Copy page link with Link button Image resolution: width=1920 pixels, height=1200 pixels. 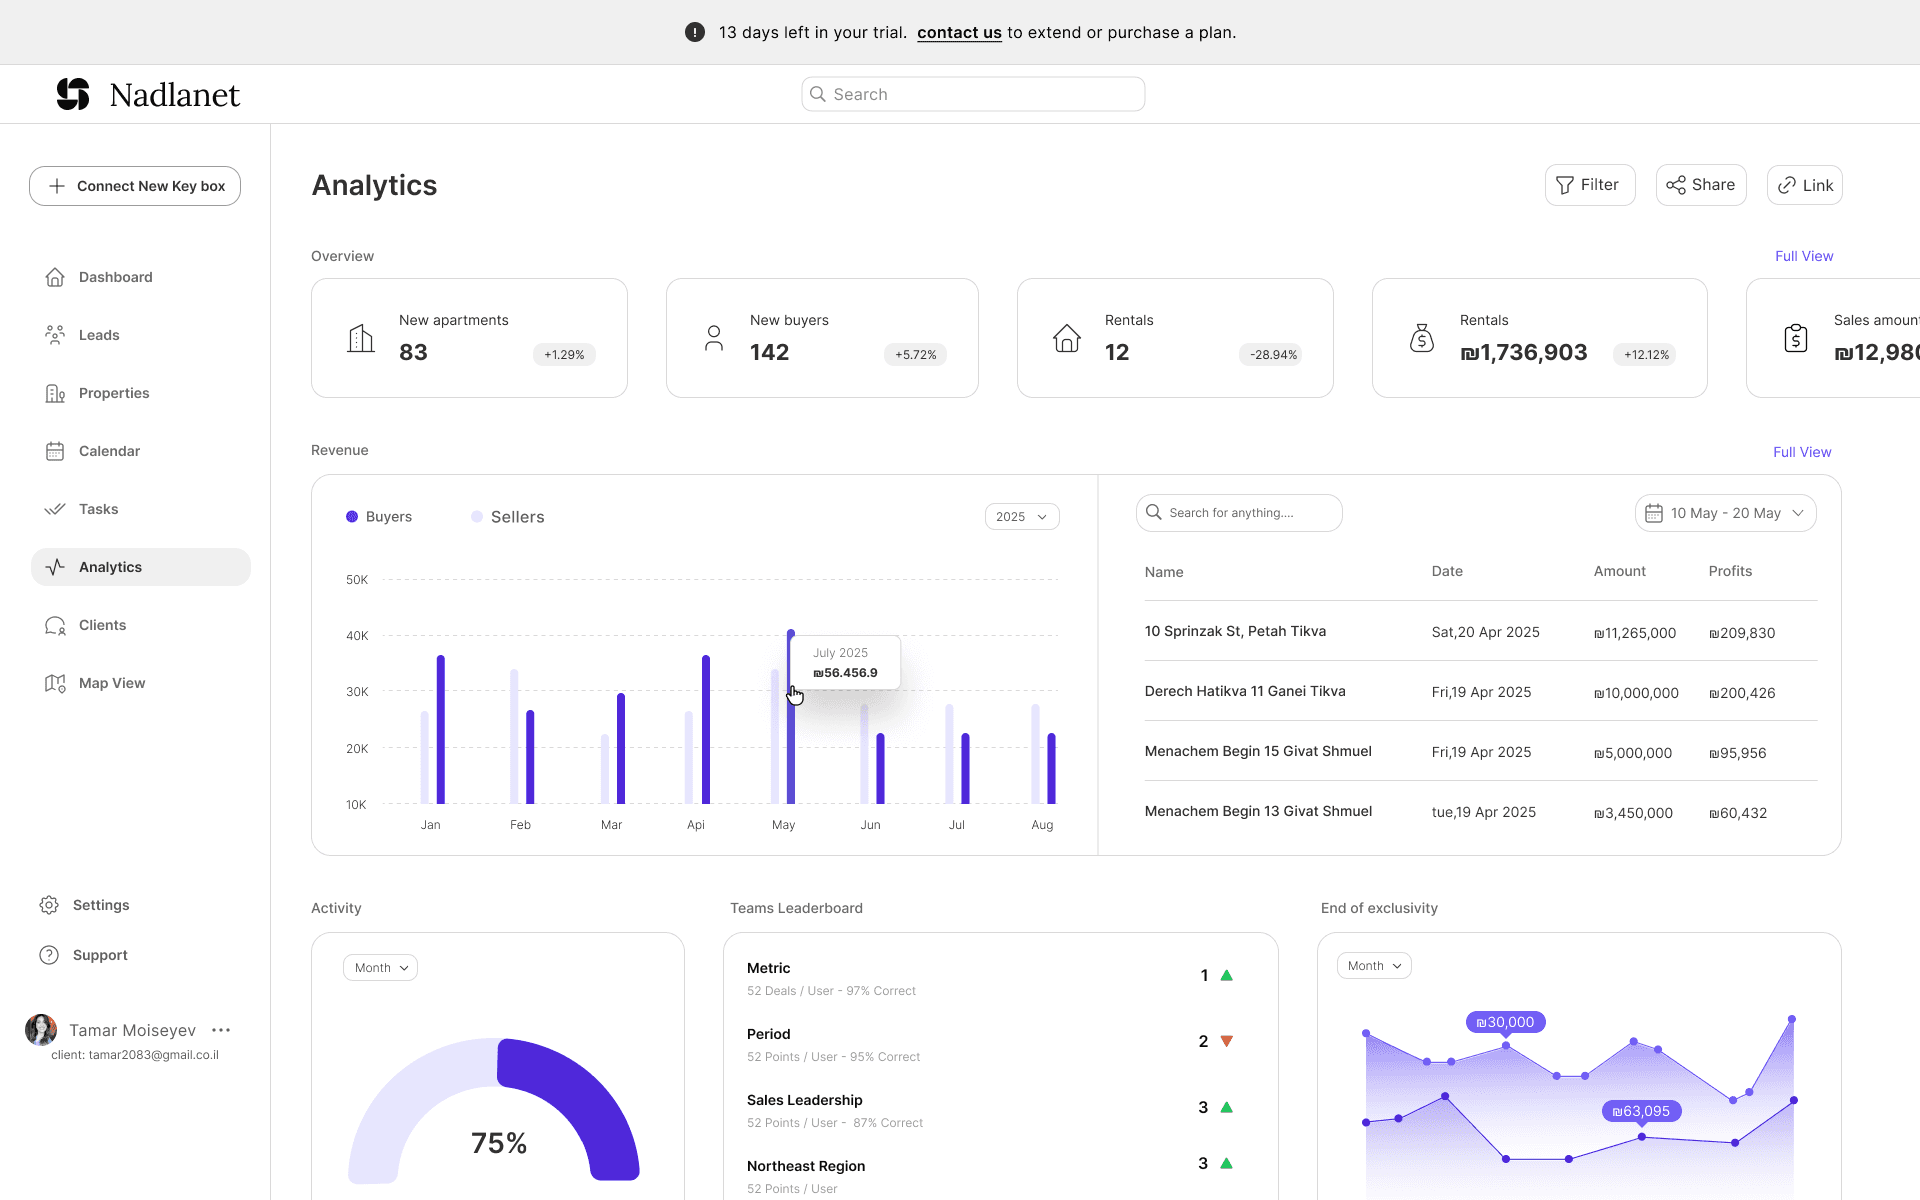1805,185
